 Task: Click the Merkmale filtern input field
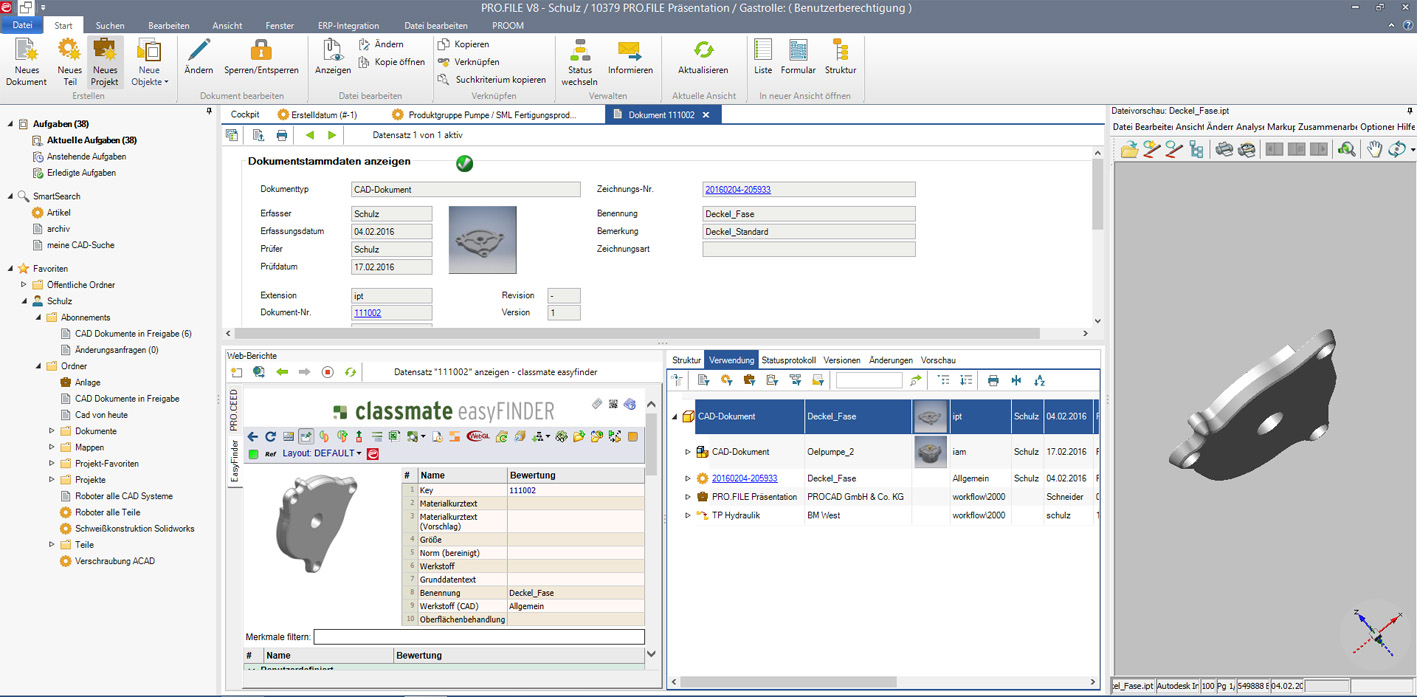point(479,637)
